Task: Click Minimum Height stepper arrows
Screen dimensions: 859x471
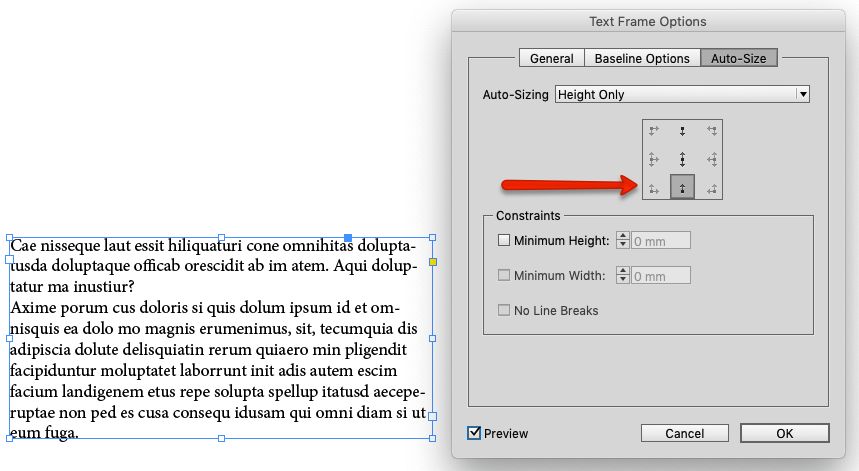Action: click(x=623, y=240)
